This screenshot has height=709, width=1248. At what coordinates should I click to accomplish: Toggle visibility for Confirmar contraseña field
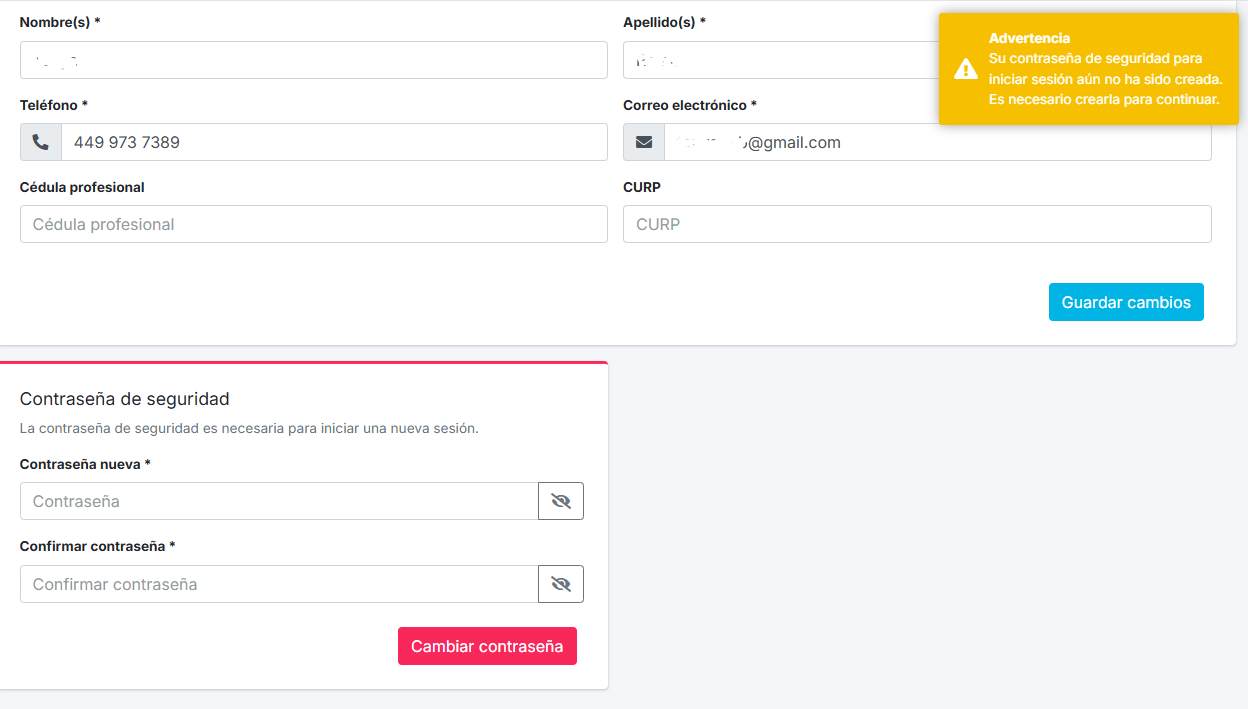tap(561, 584)
